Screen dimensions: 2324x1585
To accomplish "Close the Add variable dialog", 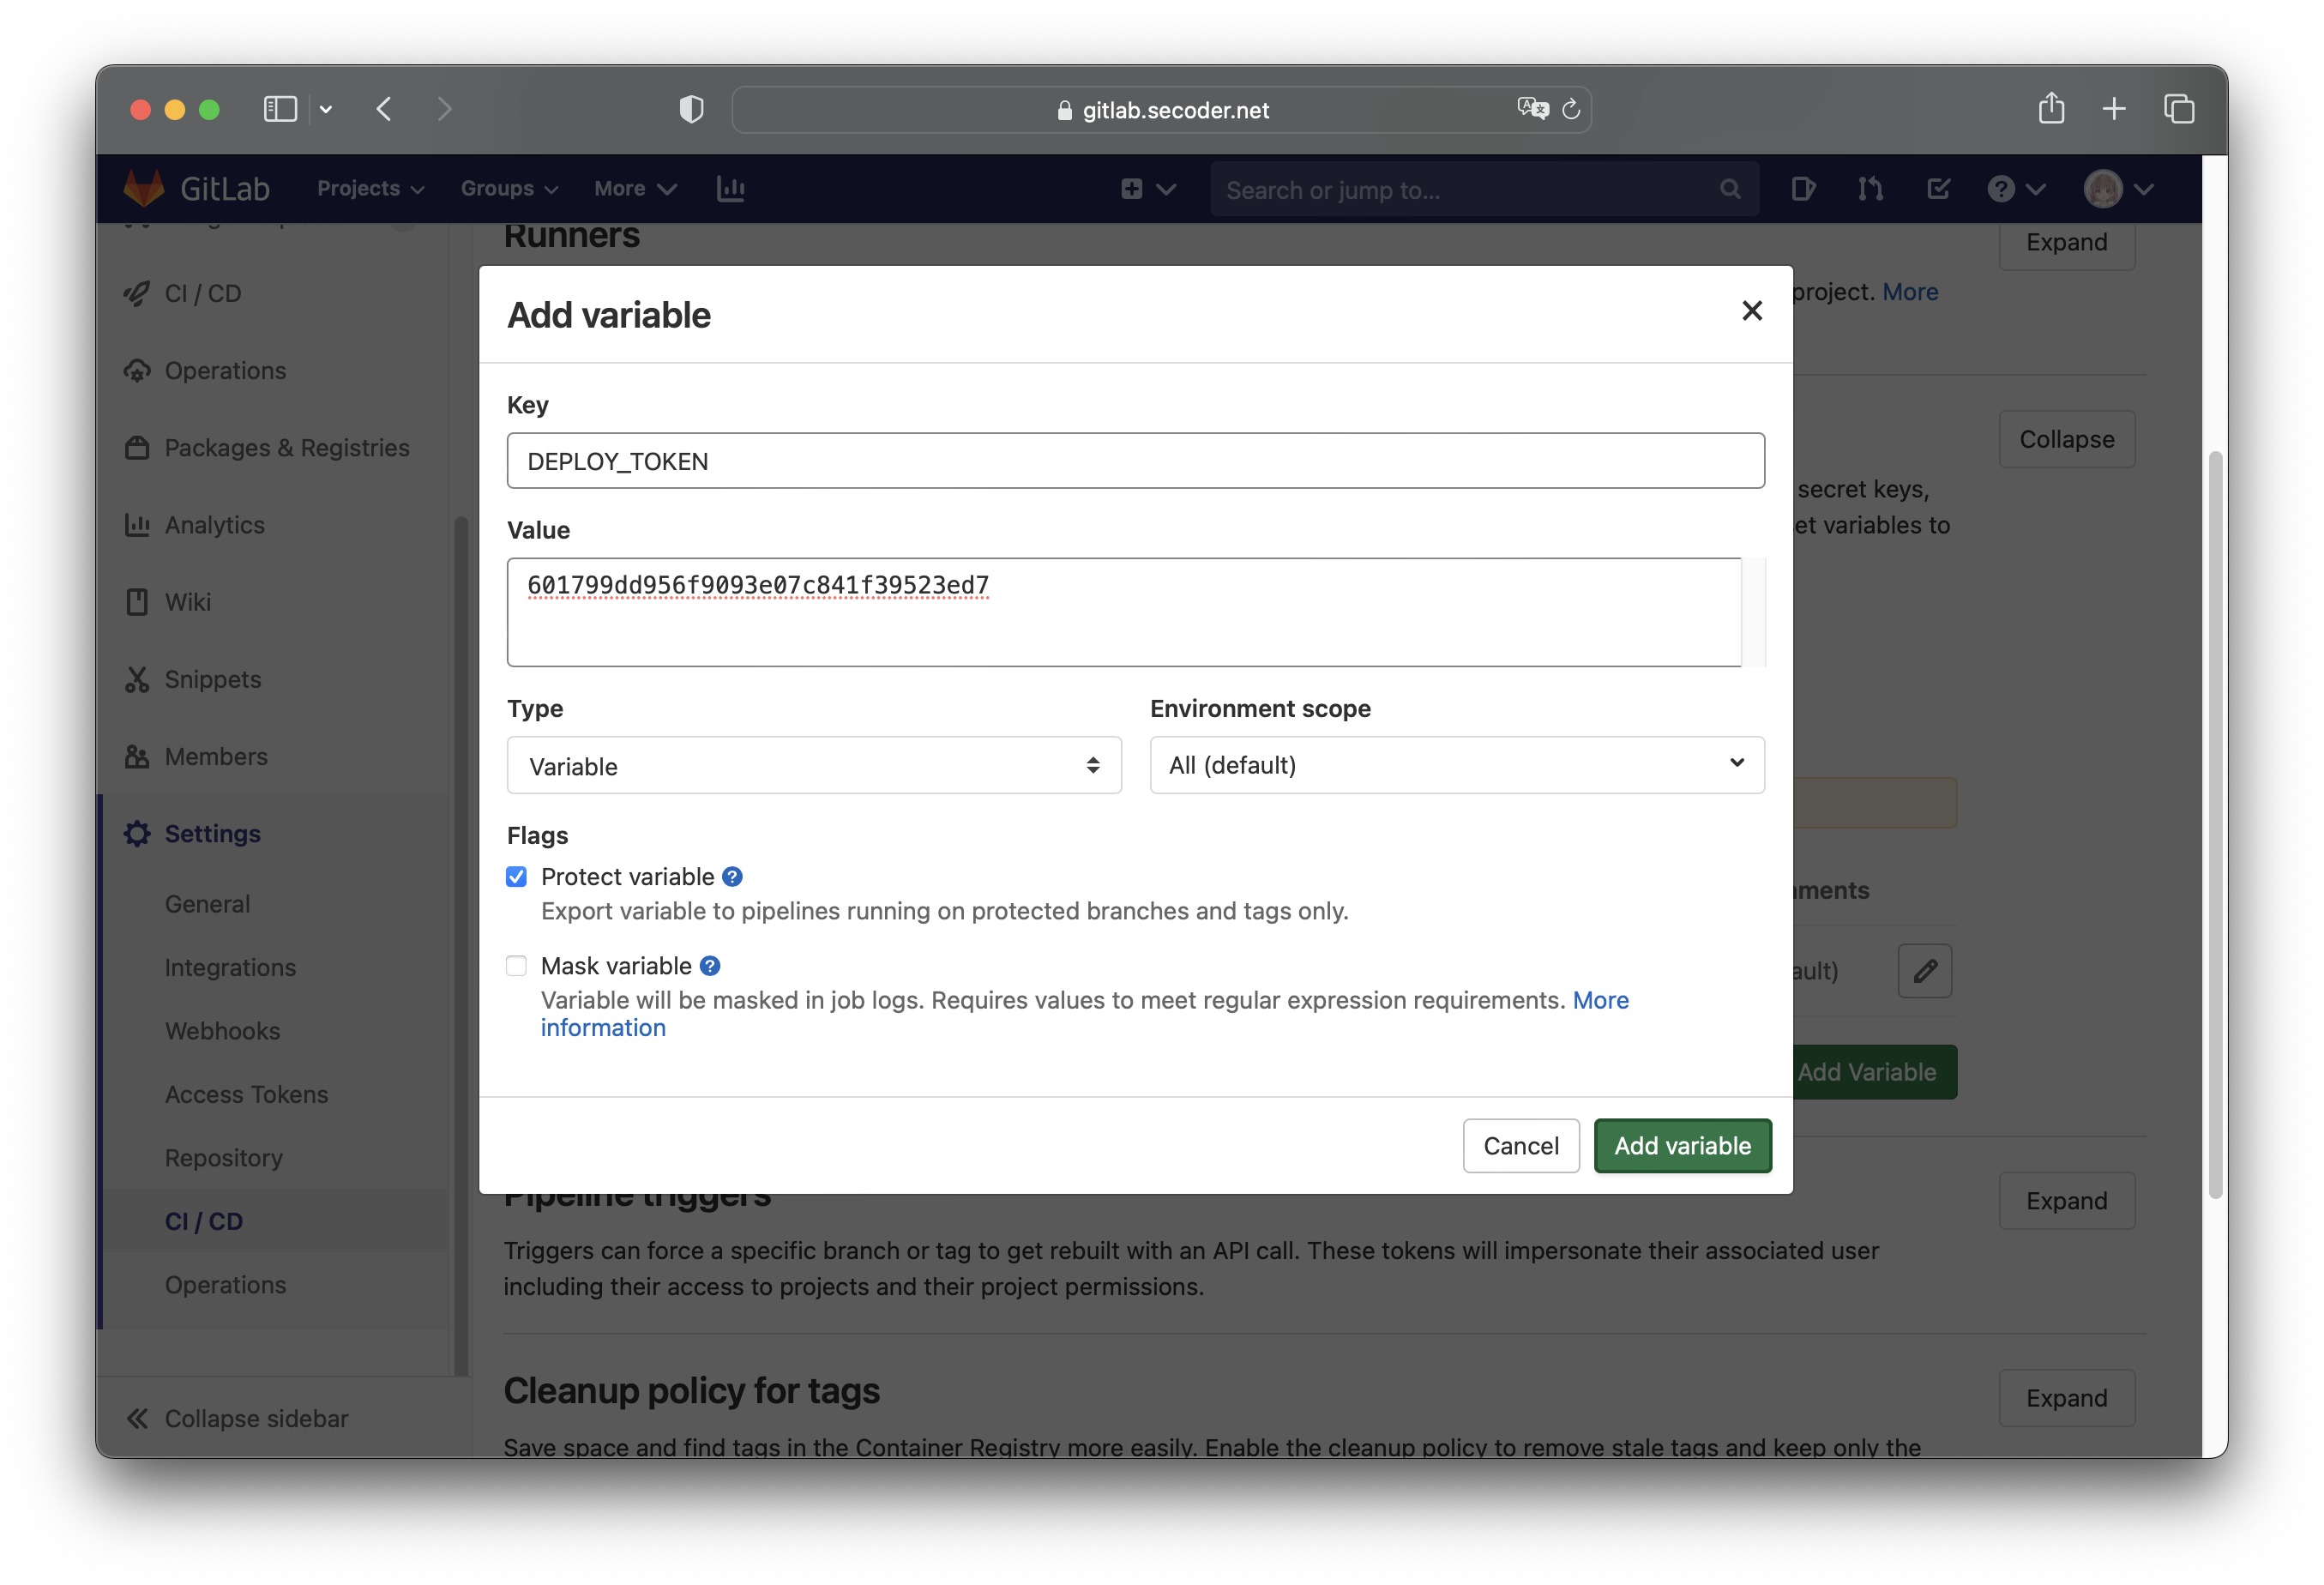I will coord(1751,311).
